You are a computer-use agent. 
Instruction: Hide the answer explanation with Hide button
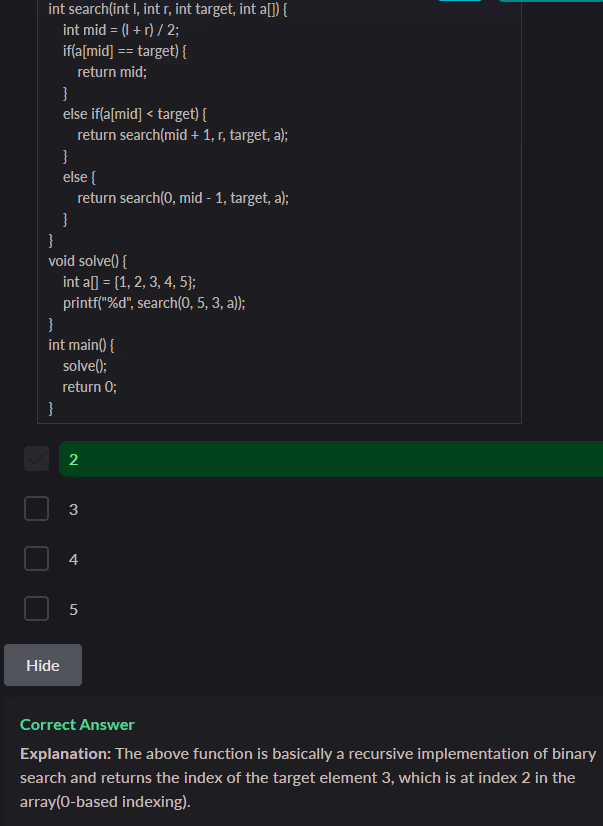tap(43, 665)
